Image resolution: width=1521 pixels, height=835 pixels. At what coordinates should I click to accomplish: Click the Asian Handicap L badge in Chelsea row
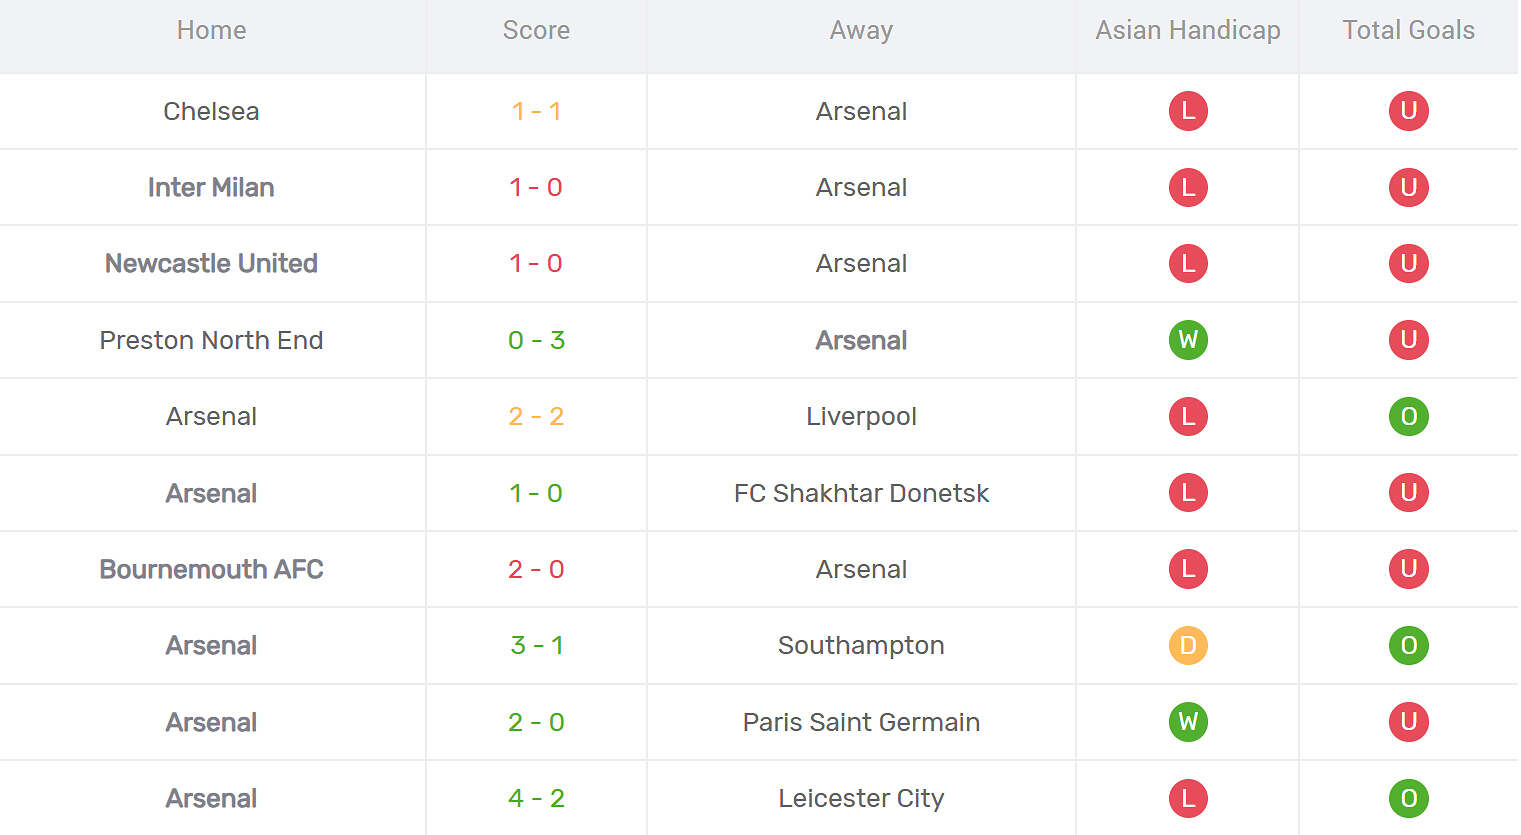1188,111
